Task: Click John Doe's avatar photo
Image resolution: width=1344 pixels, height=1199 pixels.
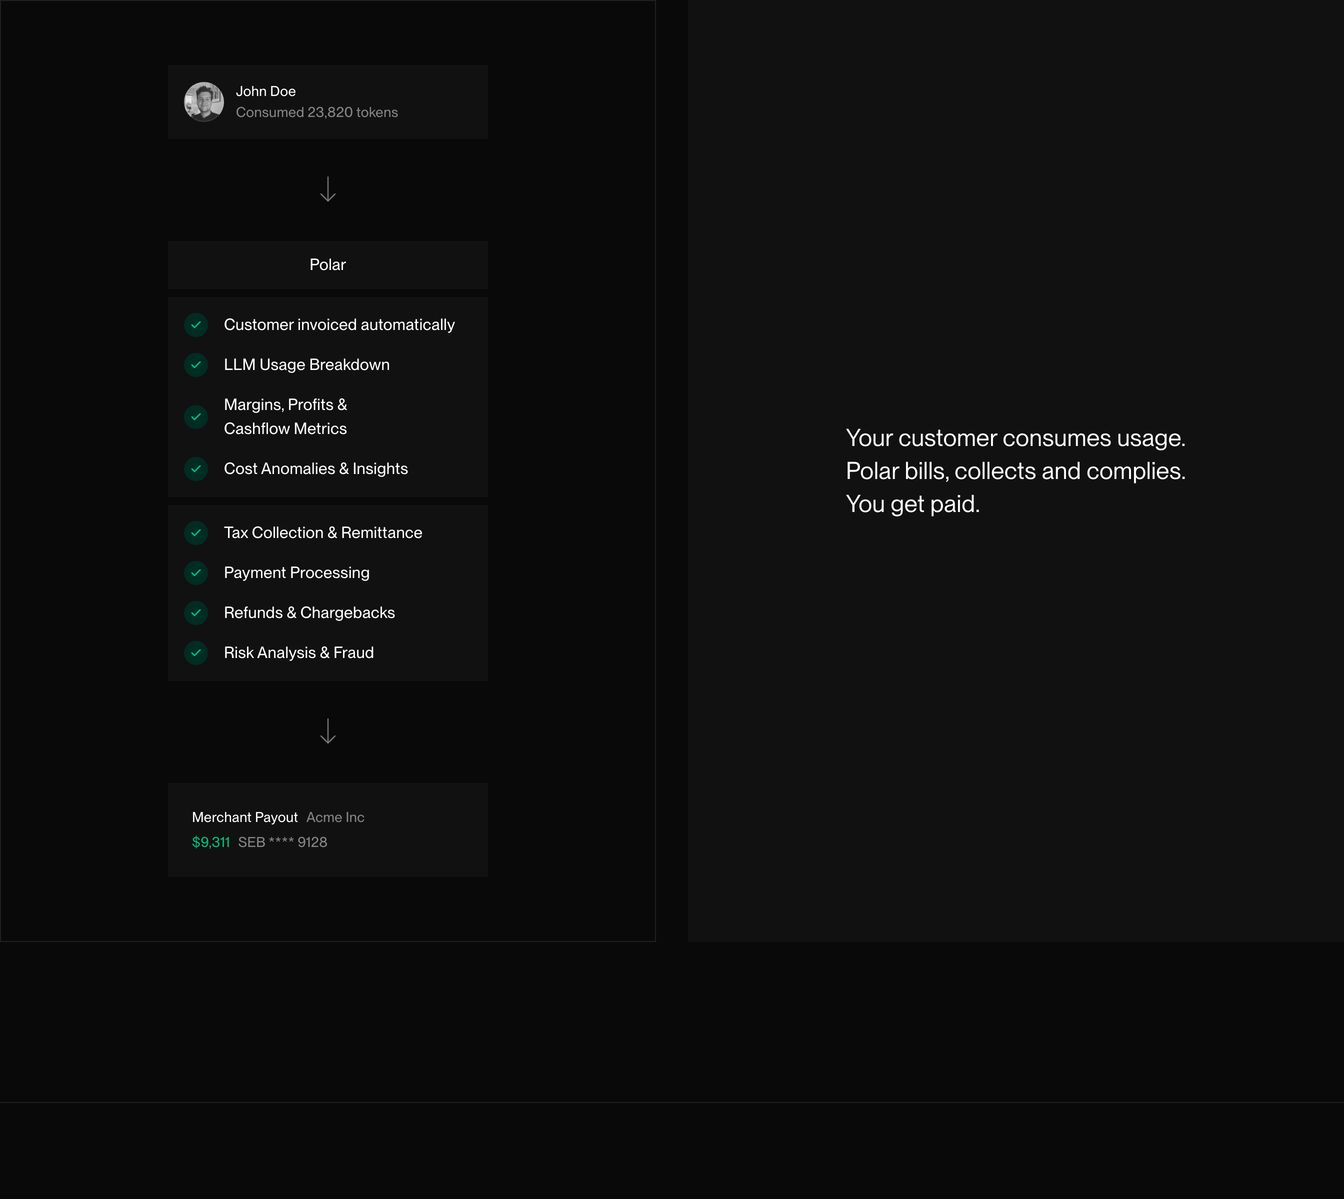Action: (204, 102)
